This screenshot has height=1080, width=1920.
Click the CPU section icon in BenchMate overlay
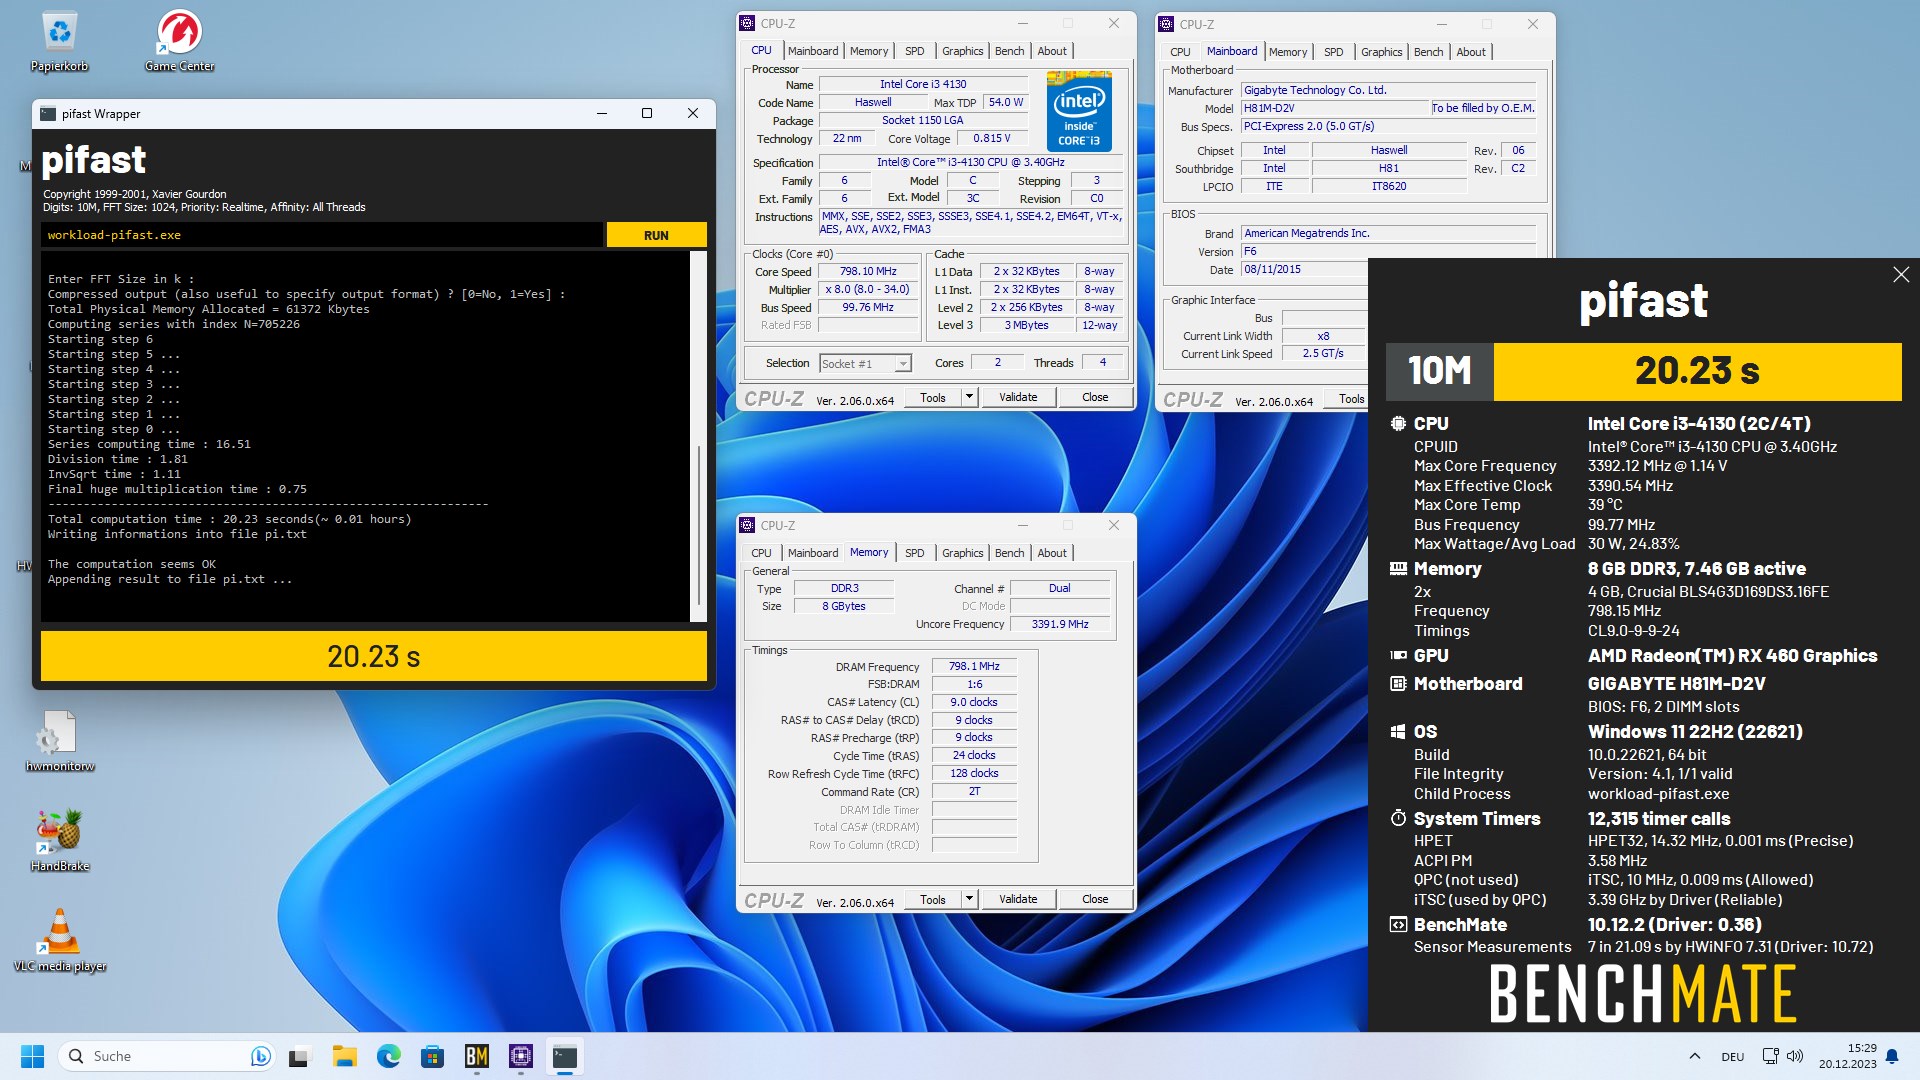click(1398, 424)
